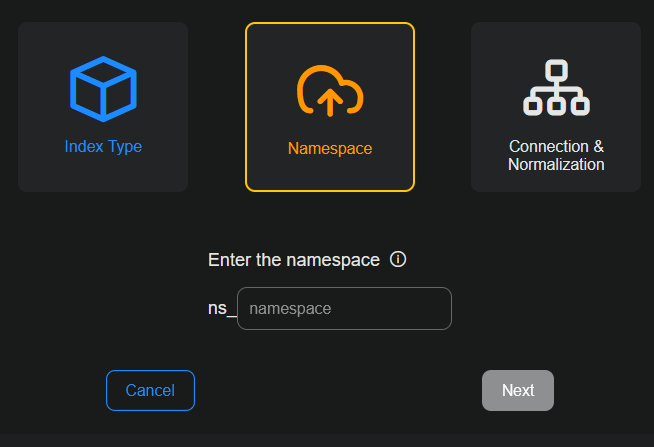Click the 'Enter the namespace' label text
Viewport: 654px width, 447px height.
[x=293, y=260]
